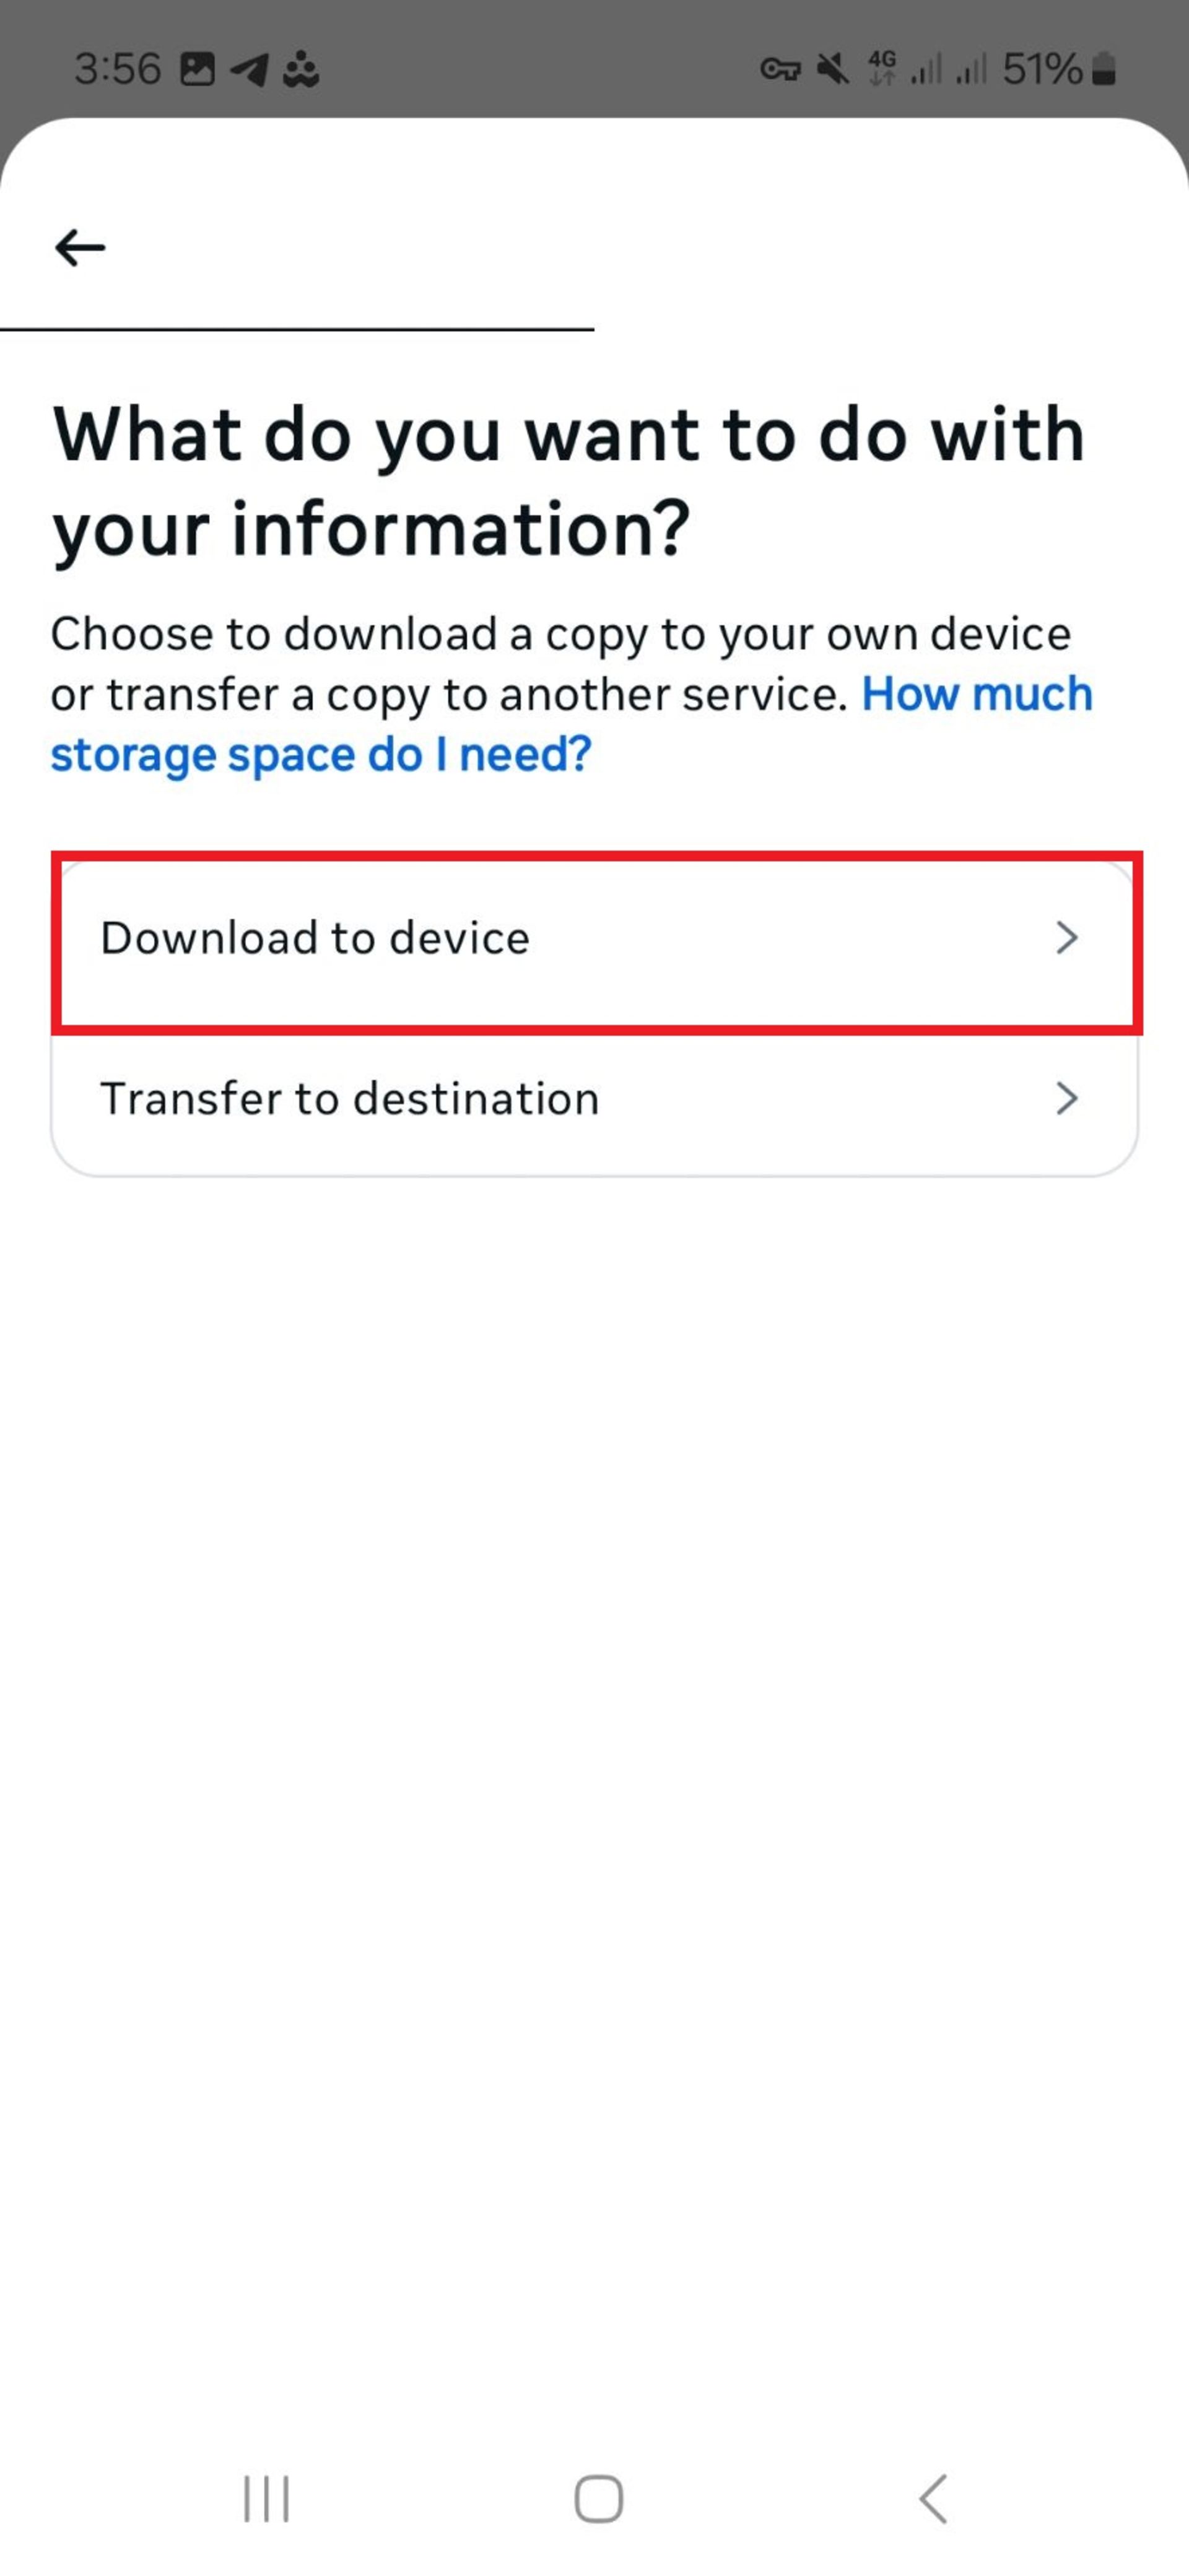Expand chevron beside Transfer to destination
Image resolution: width=1189 pixels, height=2576 pixels.
tap(1067, 1098)
